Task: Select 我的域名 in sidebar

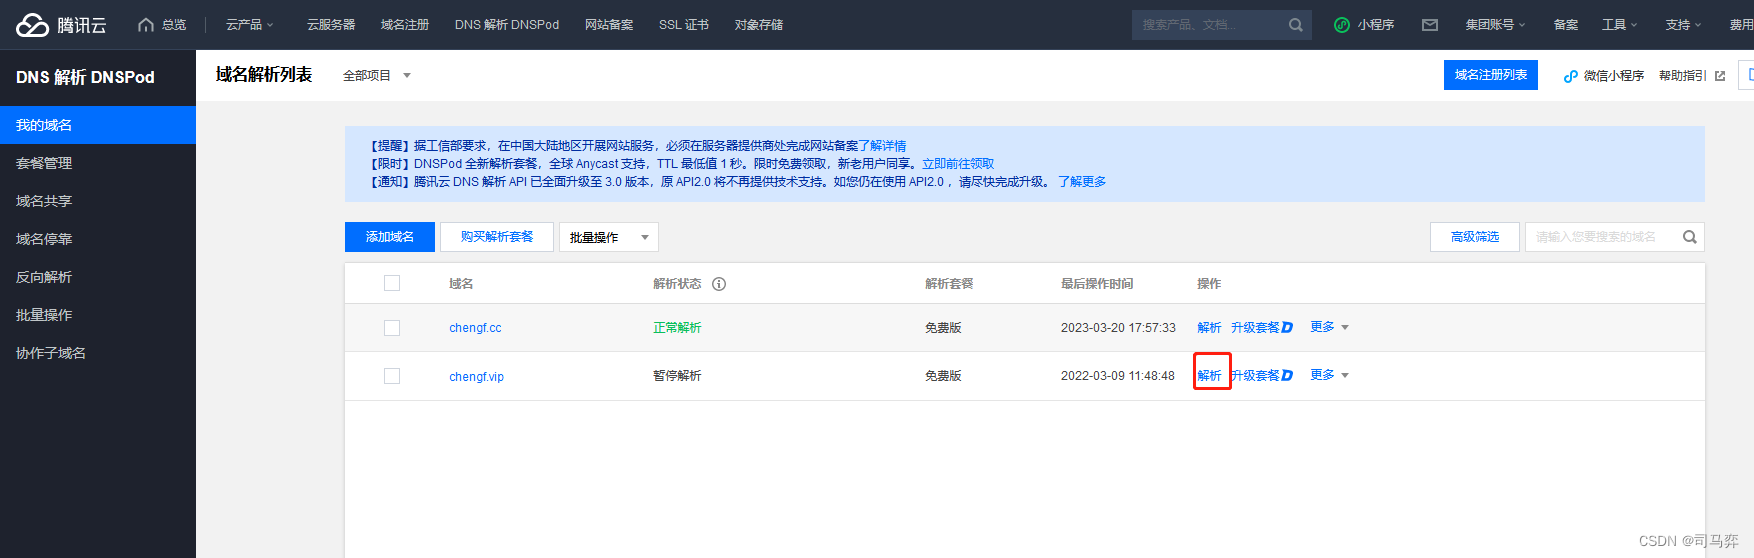Action: coord(98,125)
